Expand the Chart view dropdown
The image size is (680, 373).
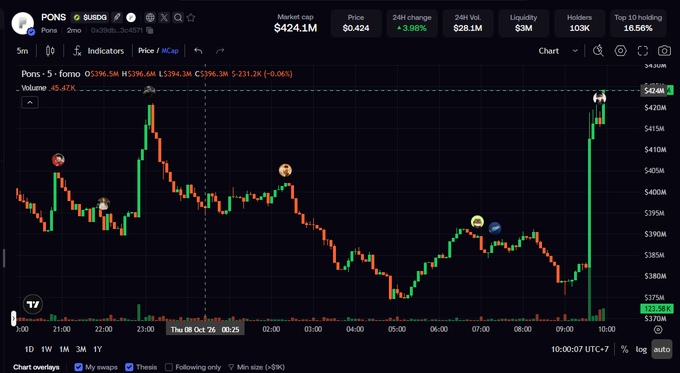(558, 51)
